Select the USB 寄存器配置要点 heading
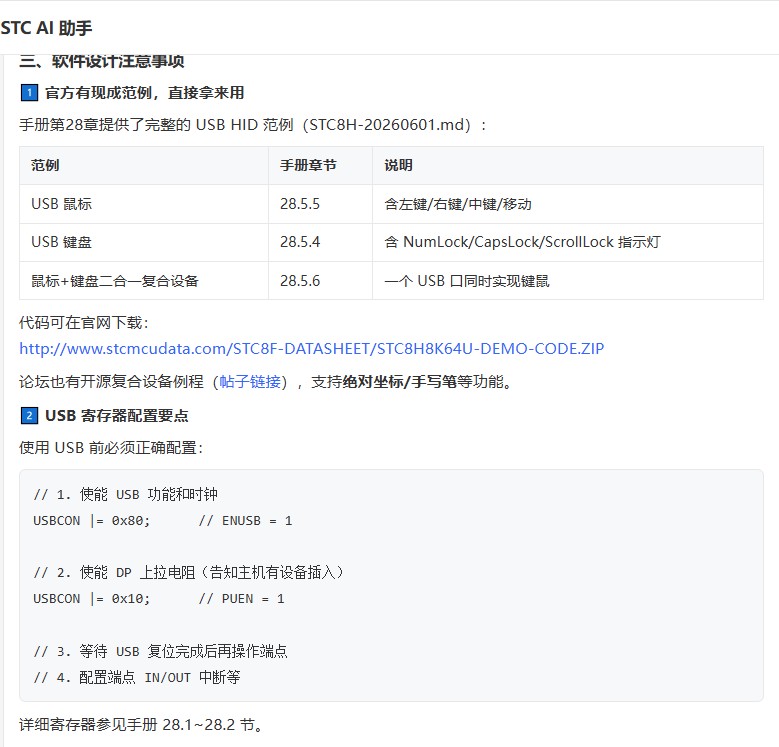 pyautogui.click(x=117, y=415)
